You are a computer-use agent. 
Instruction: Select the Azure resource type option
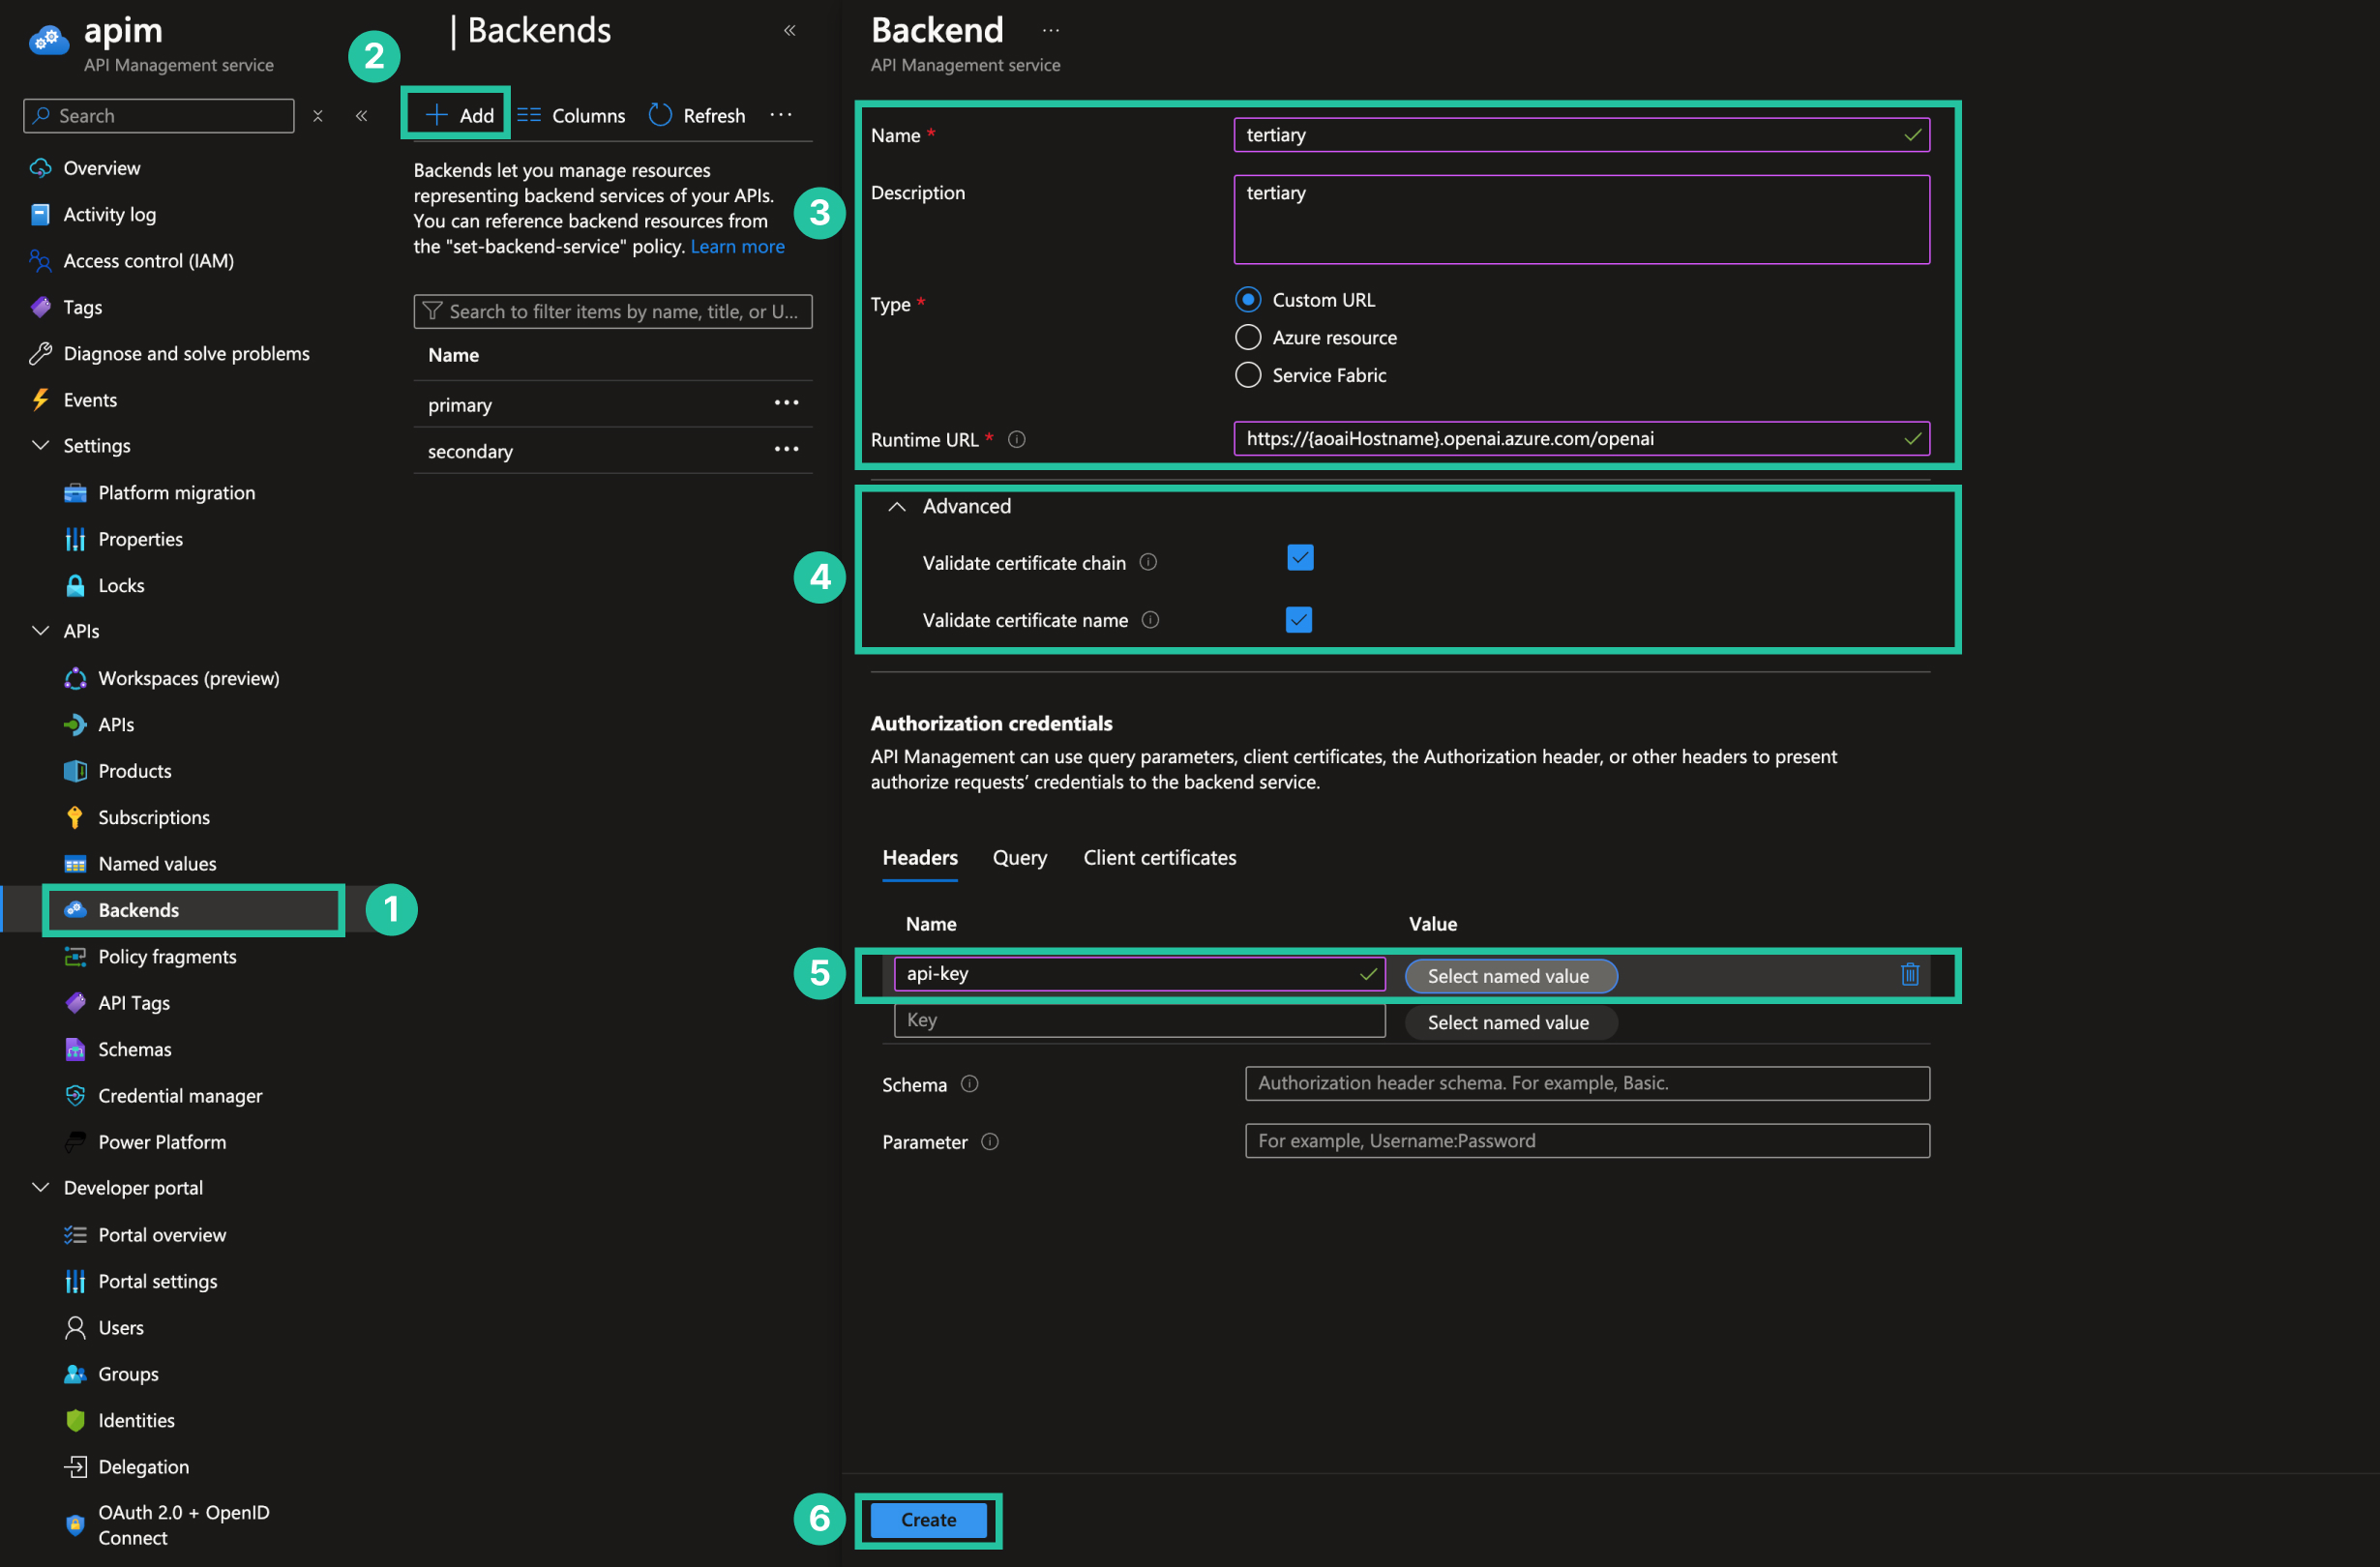1247,337
